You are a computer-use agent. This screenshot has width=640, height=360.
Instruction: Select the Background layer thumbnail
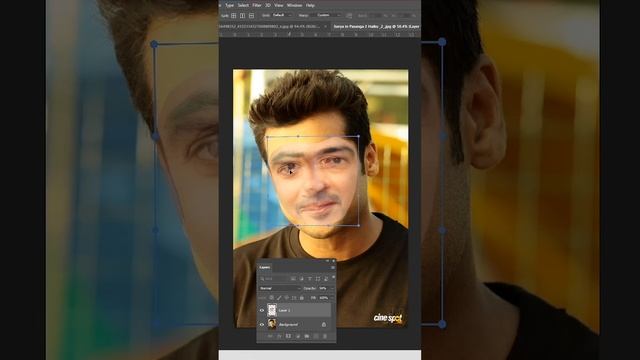[272, 324]
